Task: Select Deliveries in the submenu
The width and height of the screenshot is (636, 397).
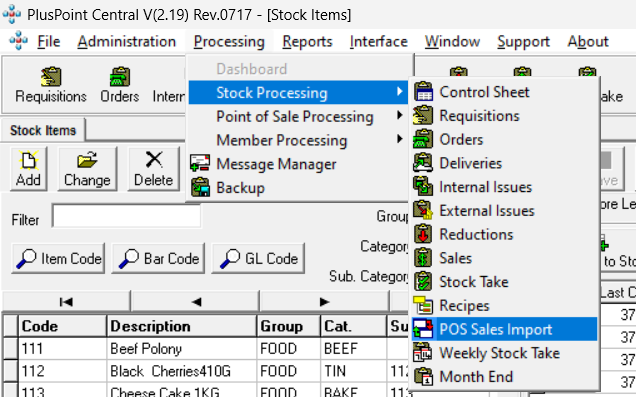Action: coord(504,163)
